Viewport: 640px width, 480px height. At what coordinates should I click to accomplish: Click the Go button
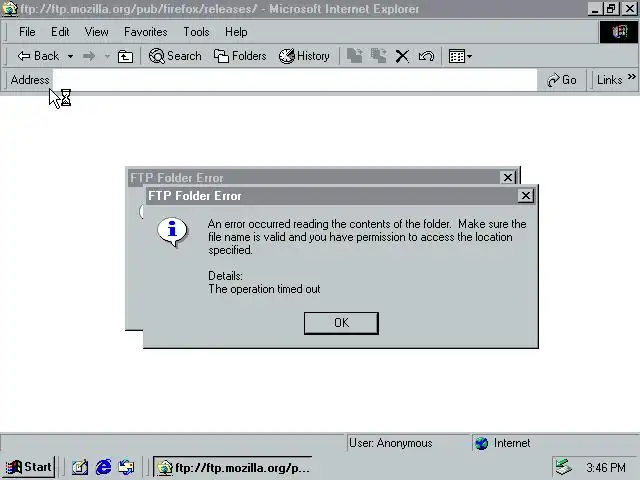click(x=562, y=80)
